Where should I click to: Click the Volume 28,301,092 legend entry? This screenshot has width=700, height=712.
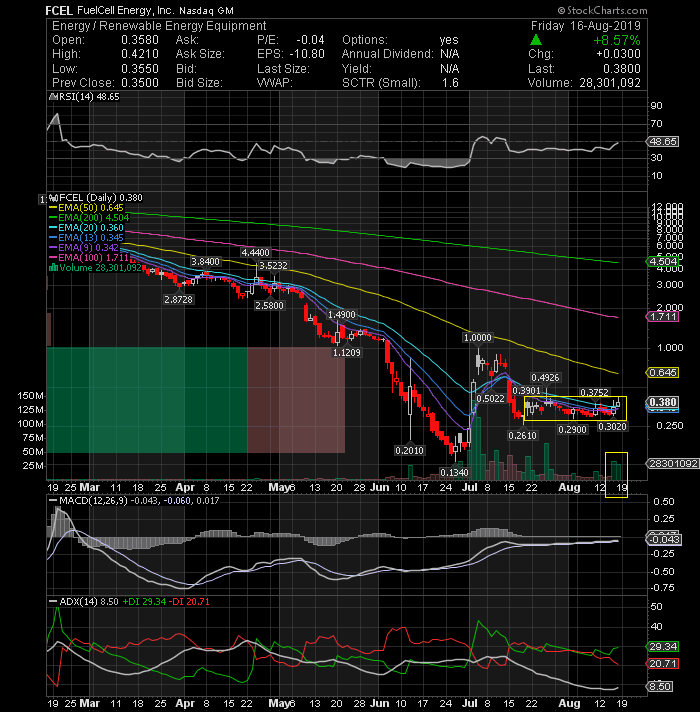coord(95,267)
